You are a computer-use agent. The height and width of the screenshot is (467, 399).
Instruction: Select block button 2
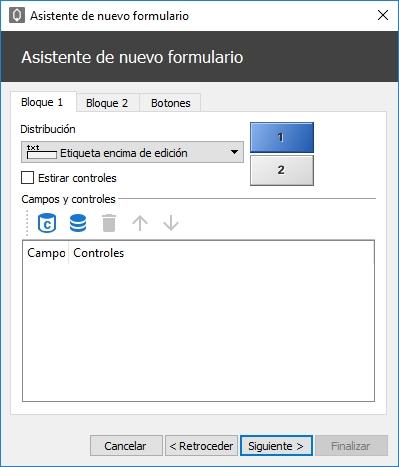click(x=282, y=170)
